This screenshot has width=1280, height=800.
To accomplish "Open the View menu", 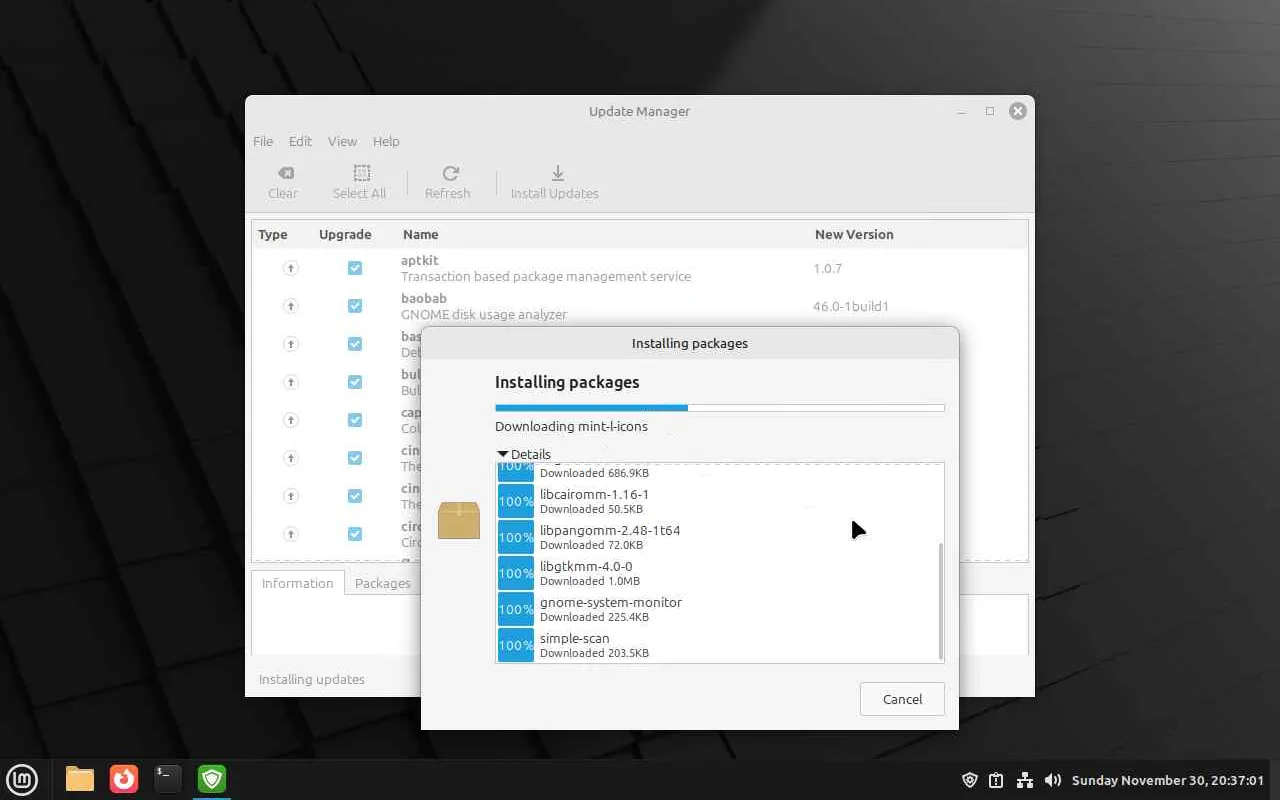I will coord(342,141).
